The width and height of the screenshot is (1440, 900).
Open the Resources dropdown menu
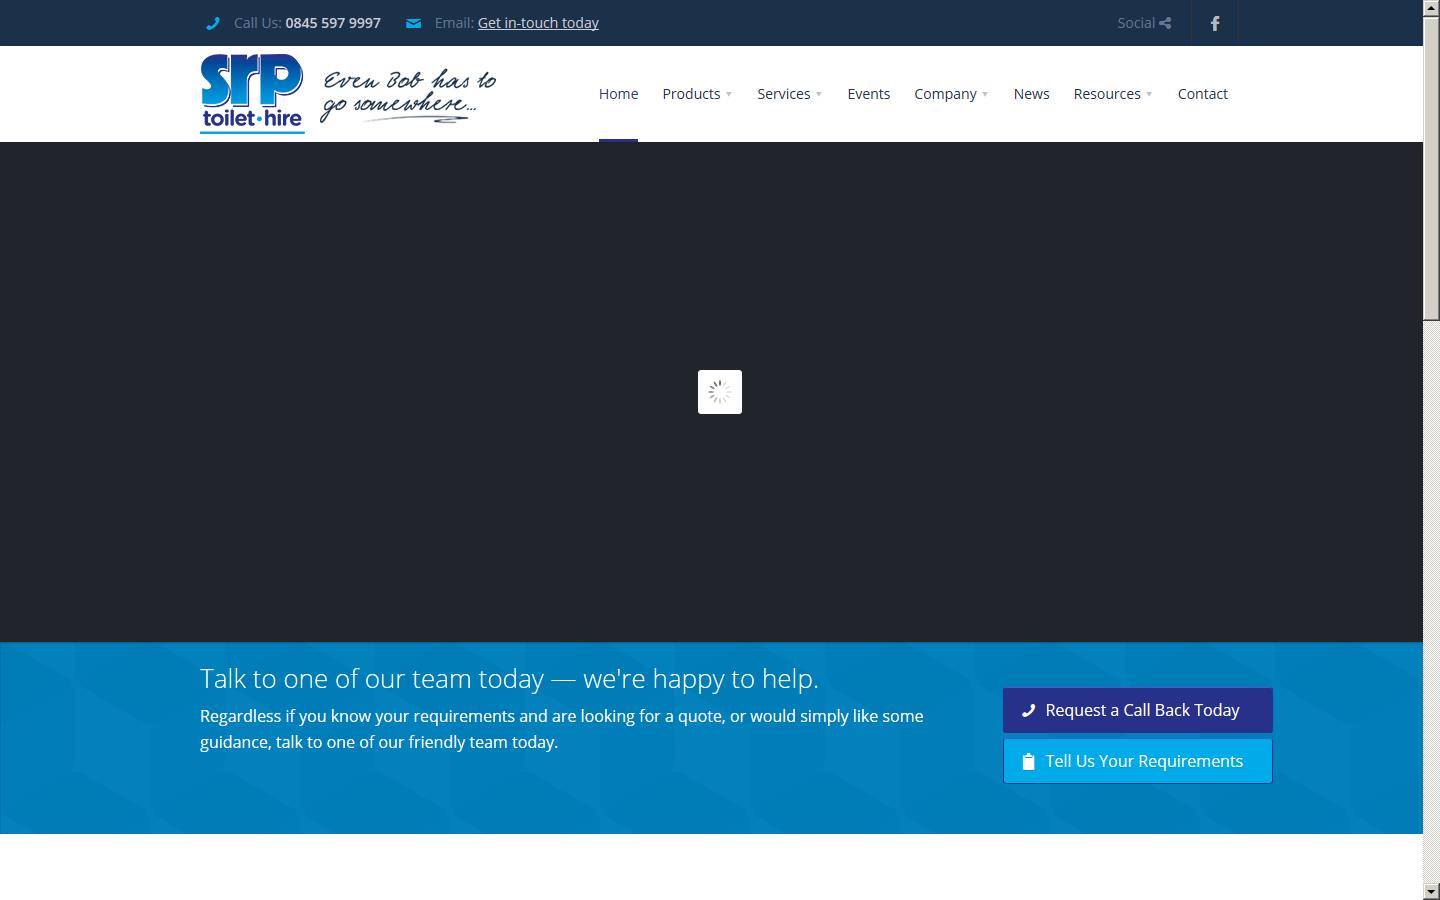(1112, 94)
